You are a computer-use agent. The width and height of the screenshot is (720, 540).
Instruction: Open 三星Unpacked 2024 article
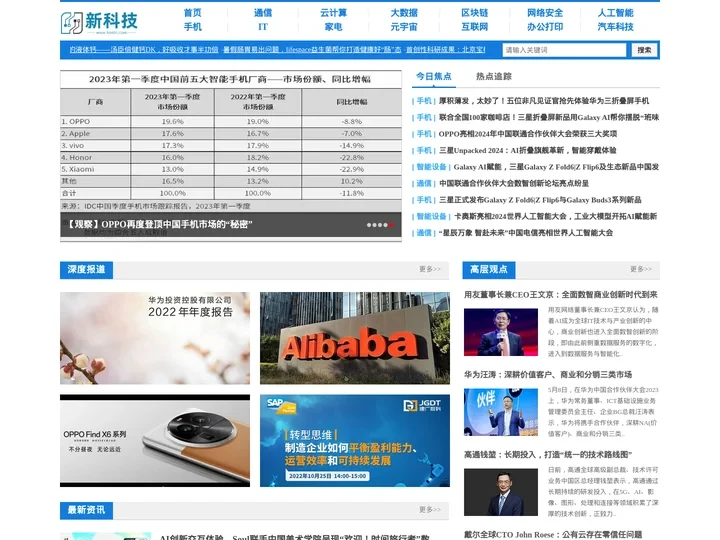click(x=528, y=150)
